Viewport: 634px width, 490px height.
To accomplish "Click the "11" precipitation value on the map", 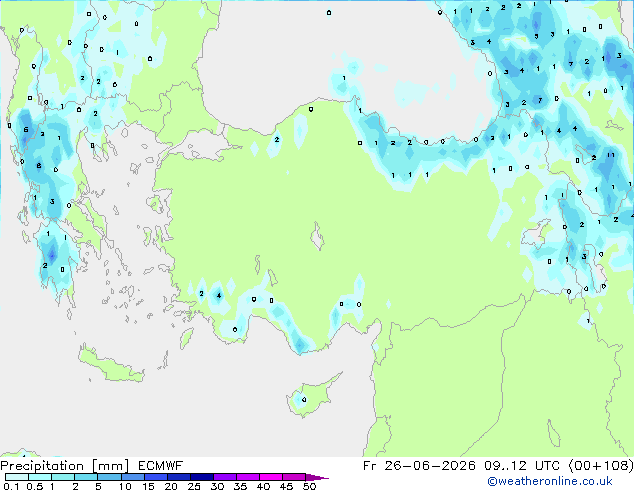I will click(611, 155).
